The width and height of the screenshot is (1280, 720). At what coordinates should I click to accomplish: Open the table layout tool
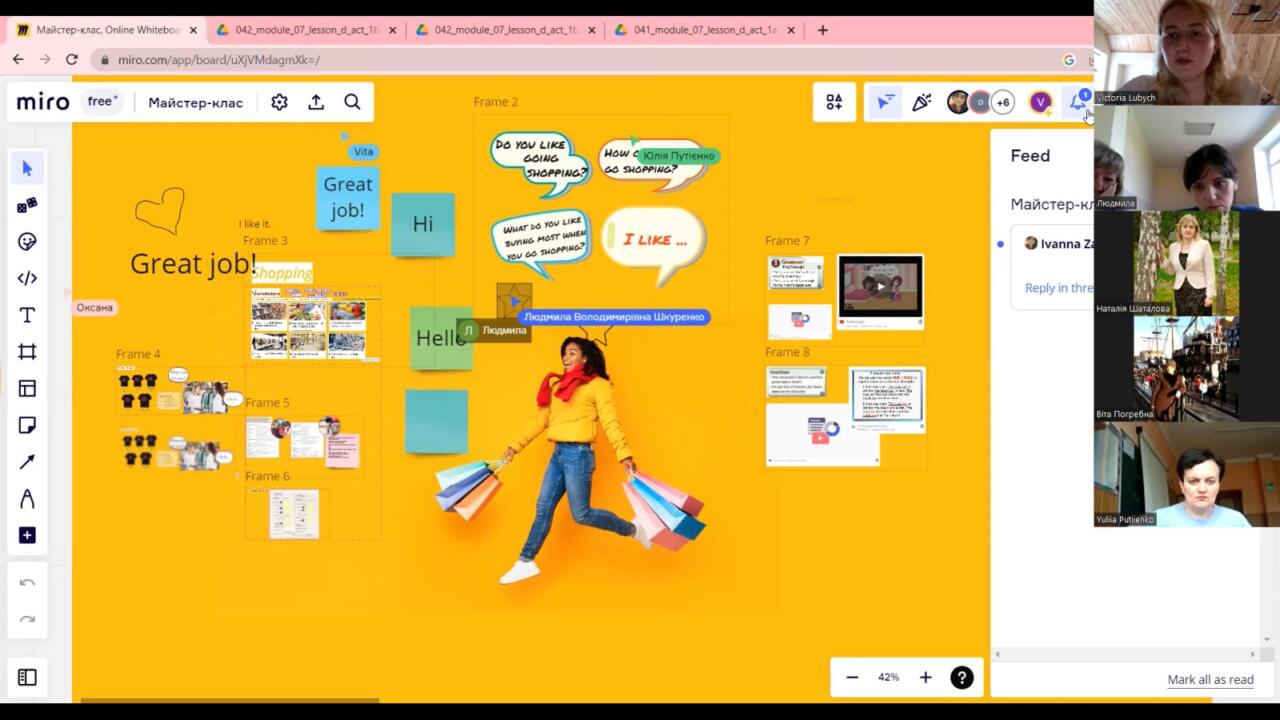(27, 388)
